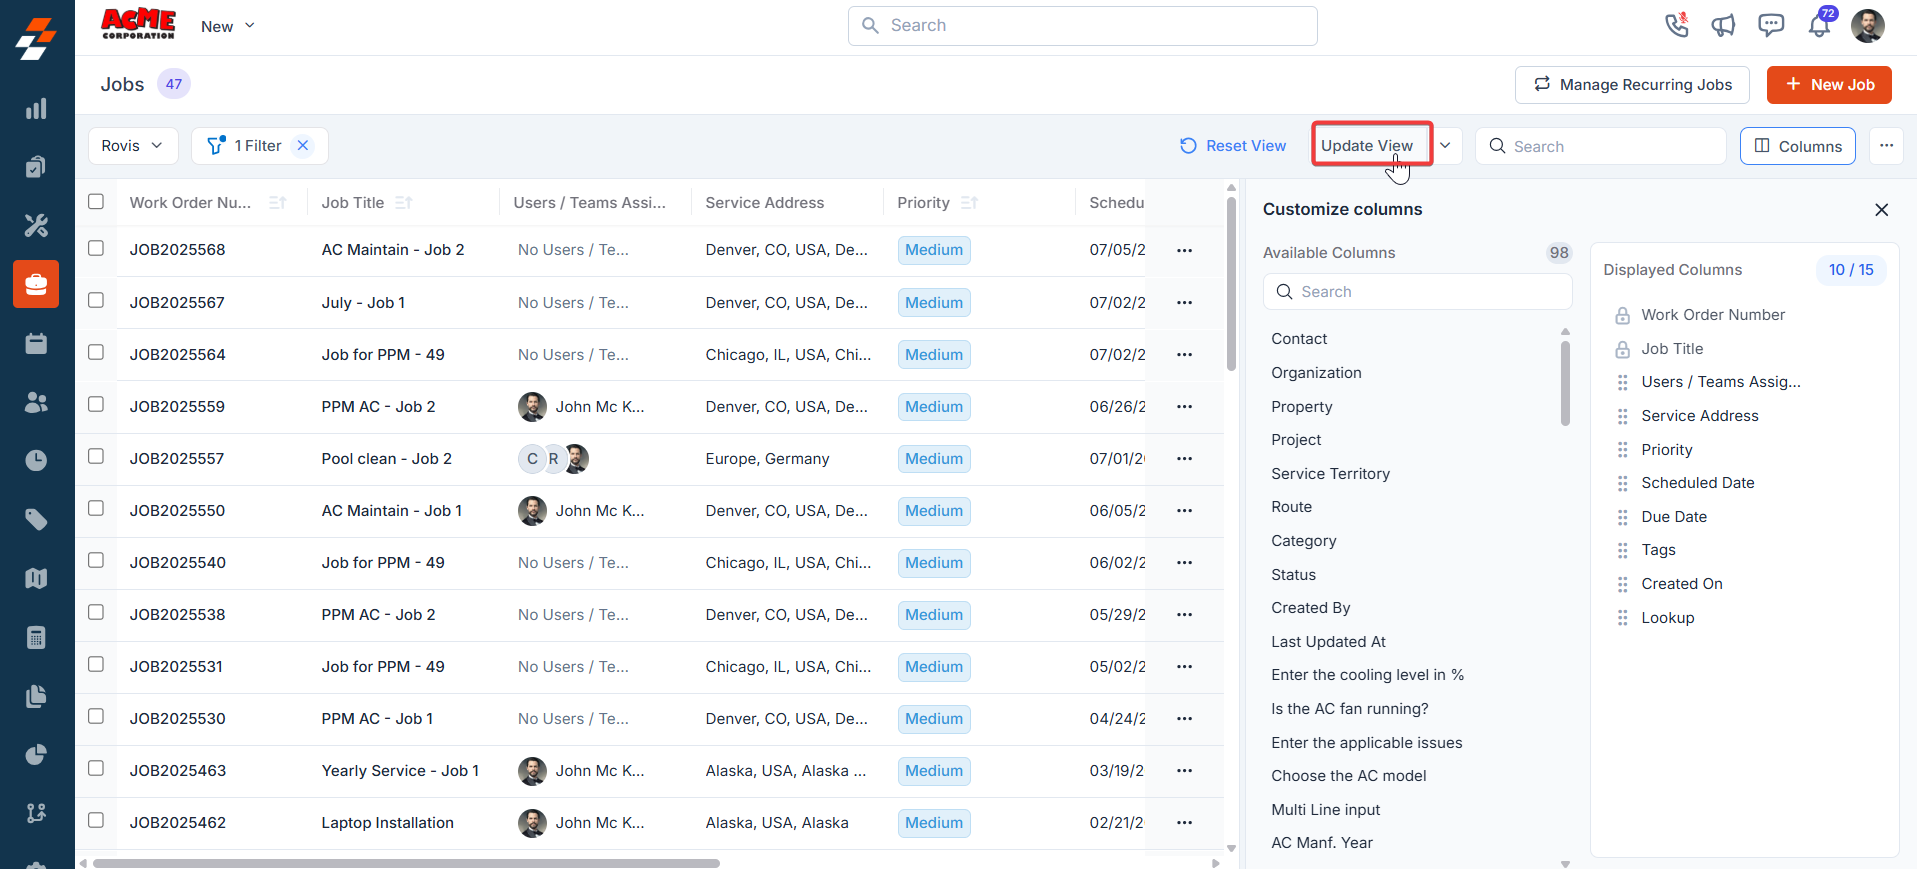Click the available columns list scrollbar
1917x869 pixels.
pyautogui.click(x=1565, y=383)
